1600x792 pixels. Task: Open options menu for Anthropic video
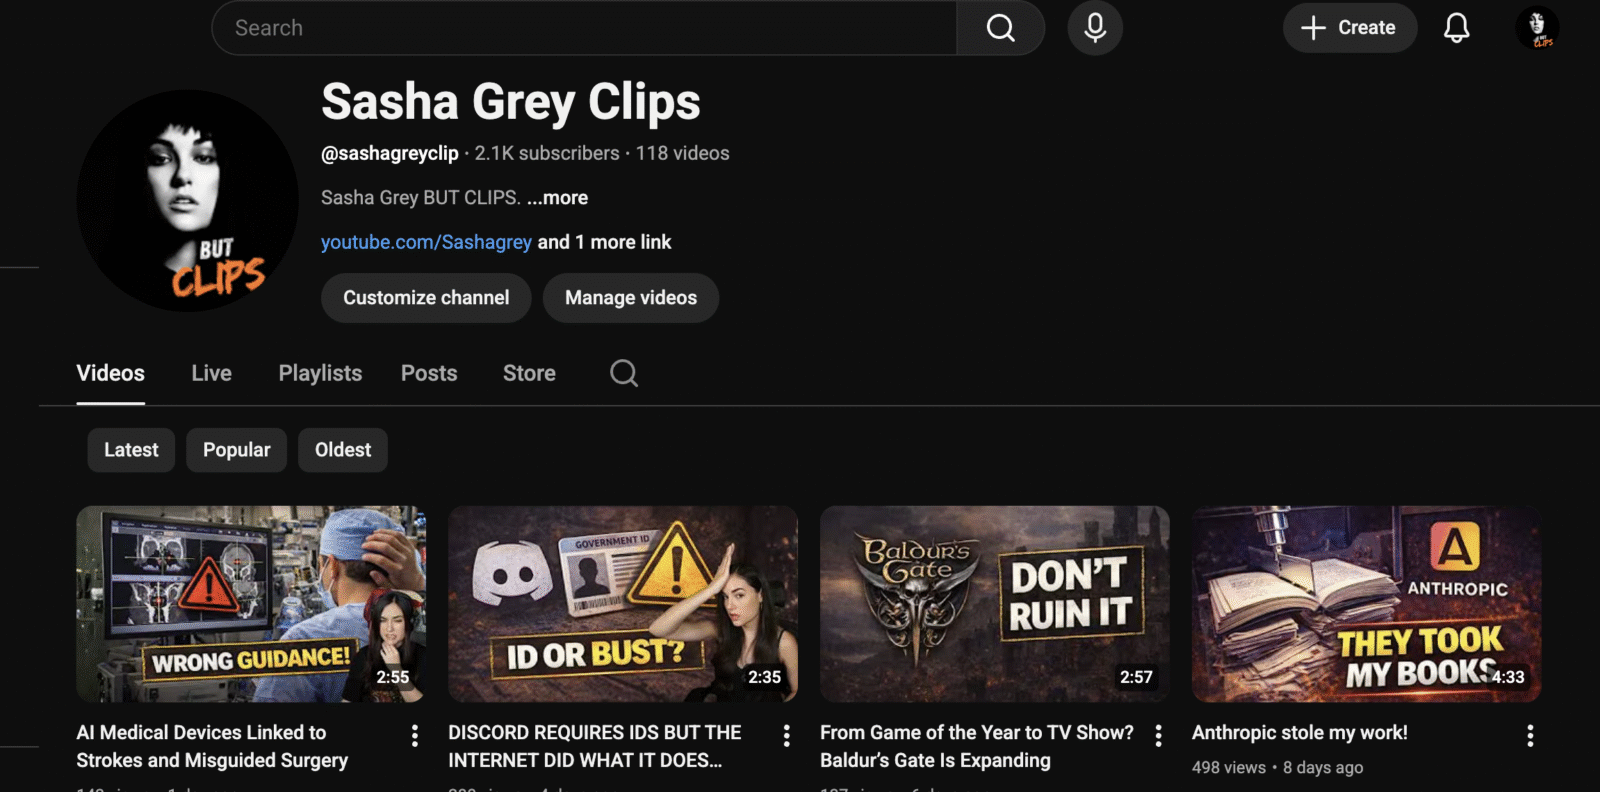[x=1529, y=736]
